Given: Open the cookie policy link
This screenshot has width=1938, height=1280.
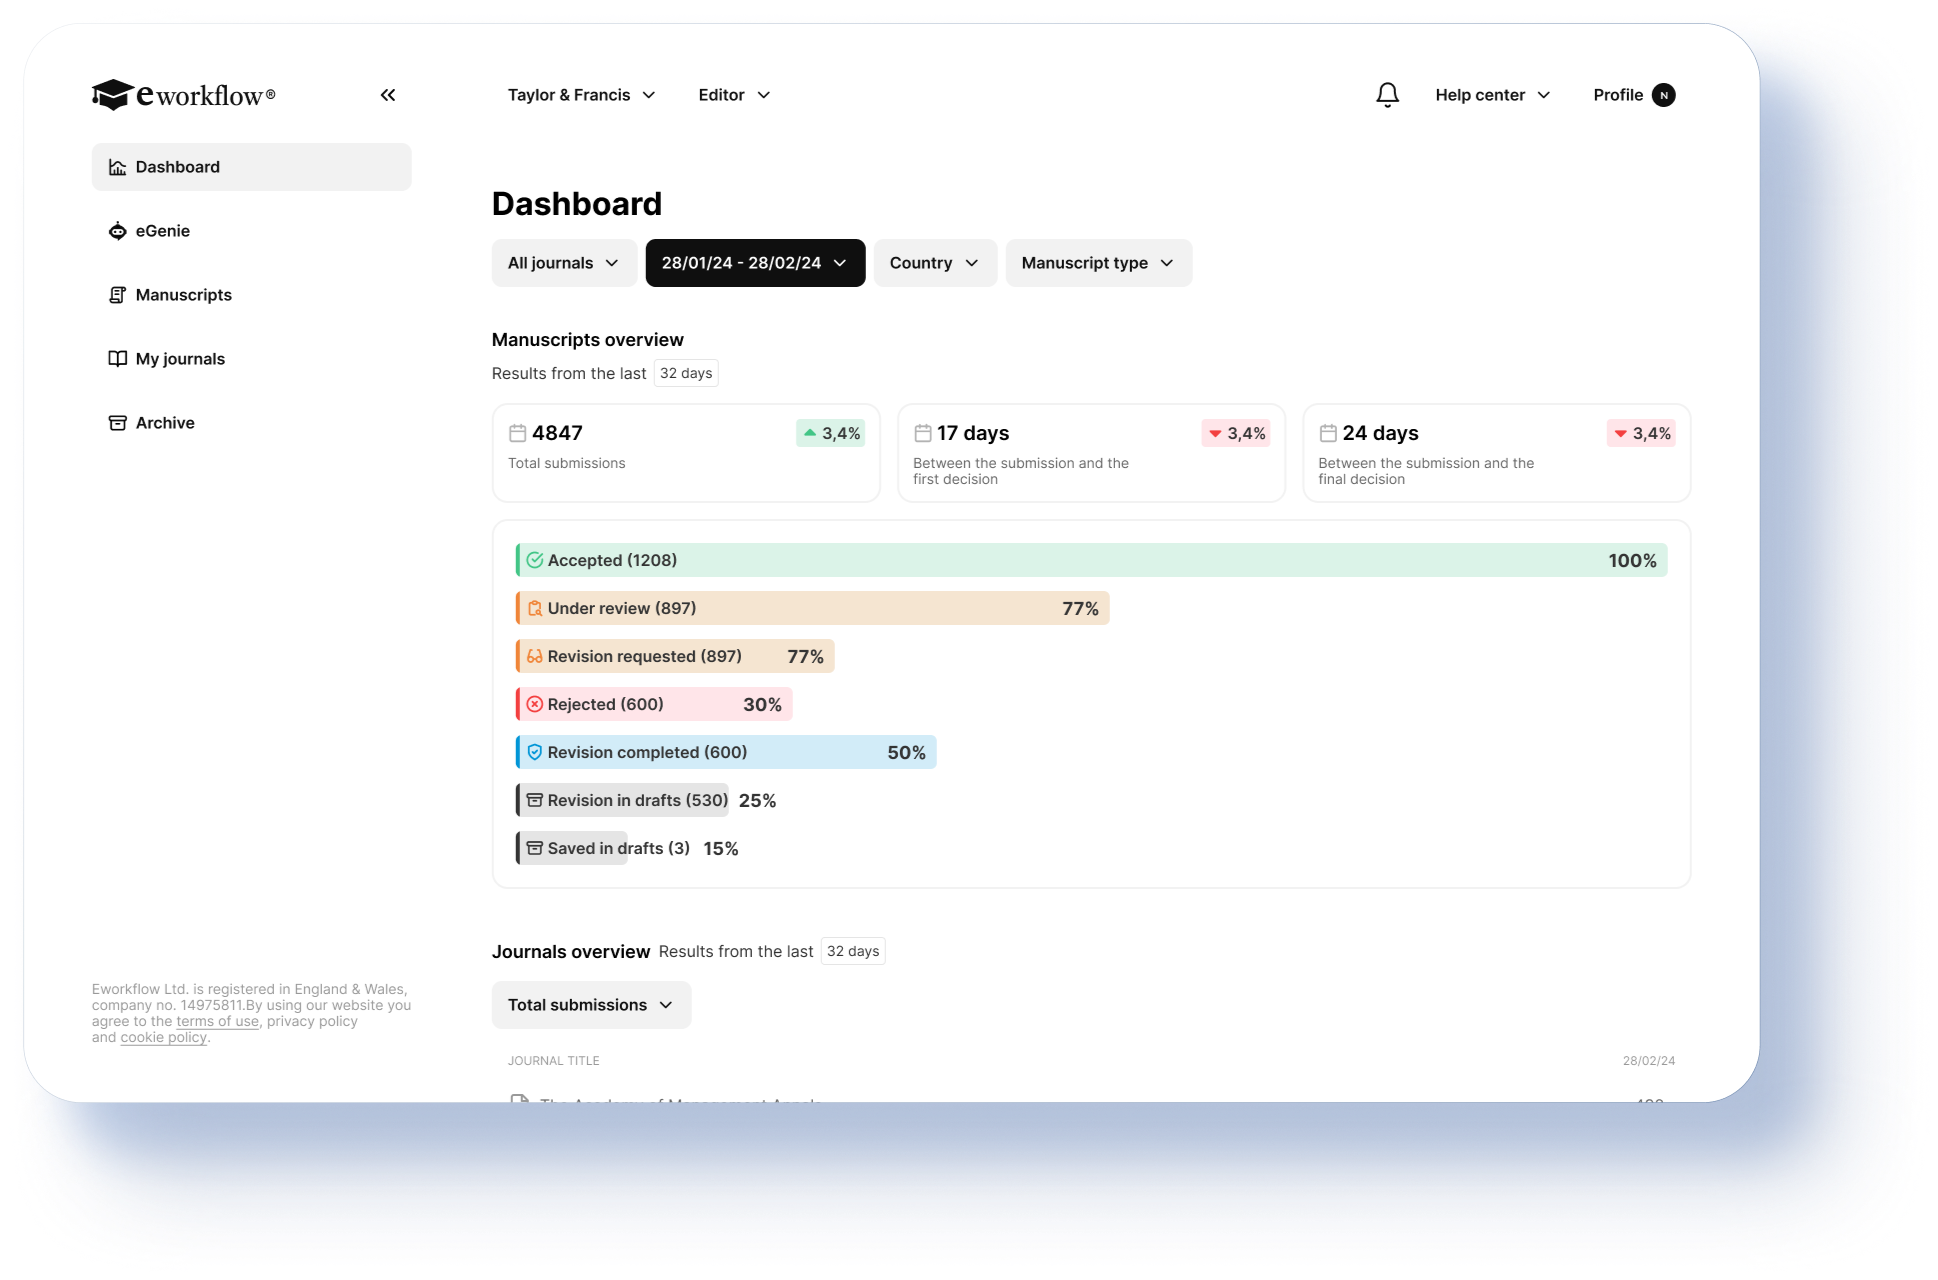Looking at the screenshot, I should tap(164, 1037).
